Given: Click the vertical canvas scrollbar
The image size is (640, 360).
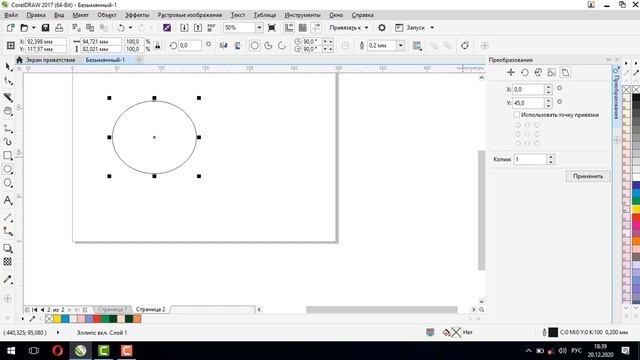Looking at the screenshot, I should (482, 210).
